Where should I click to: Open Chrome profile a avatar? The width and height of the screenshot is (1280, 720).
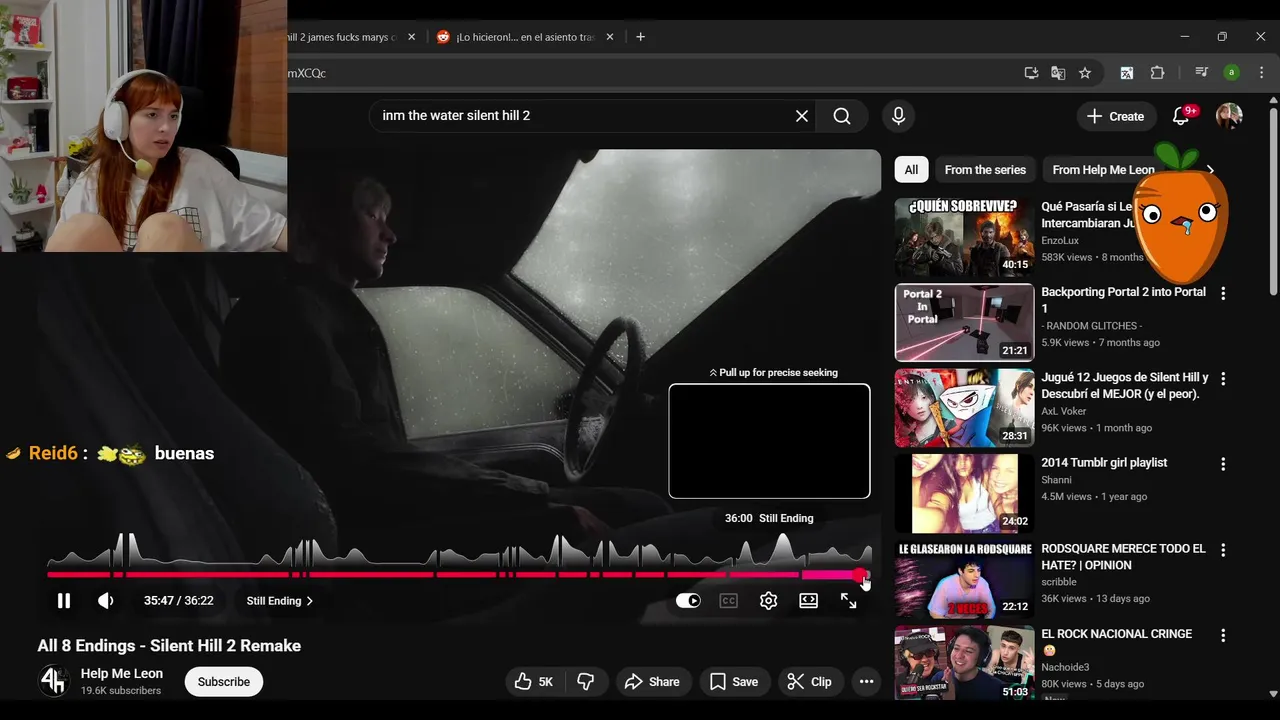(1232, 73)
